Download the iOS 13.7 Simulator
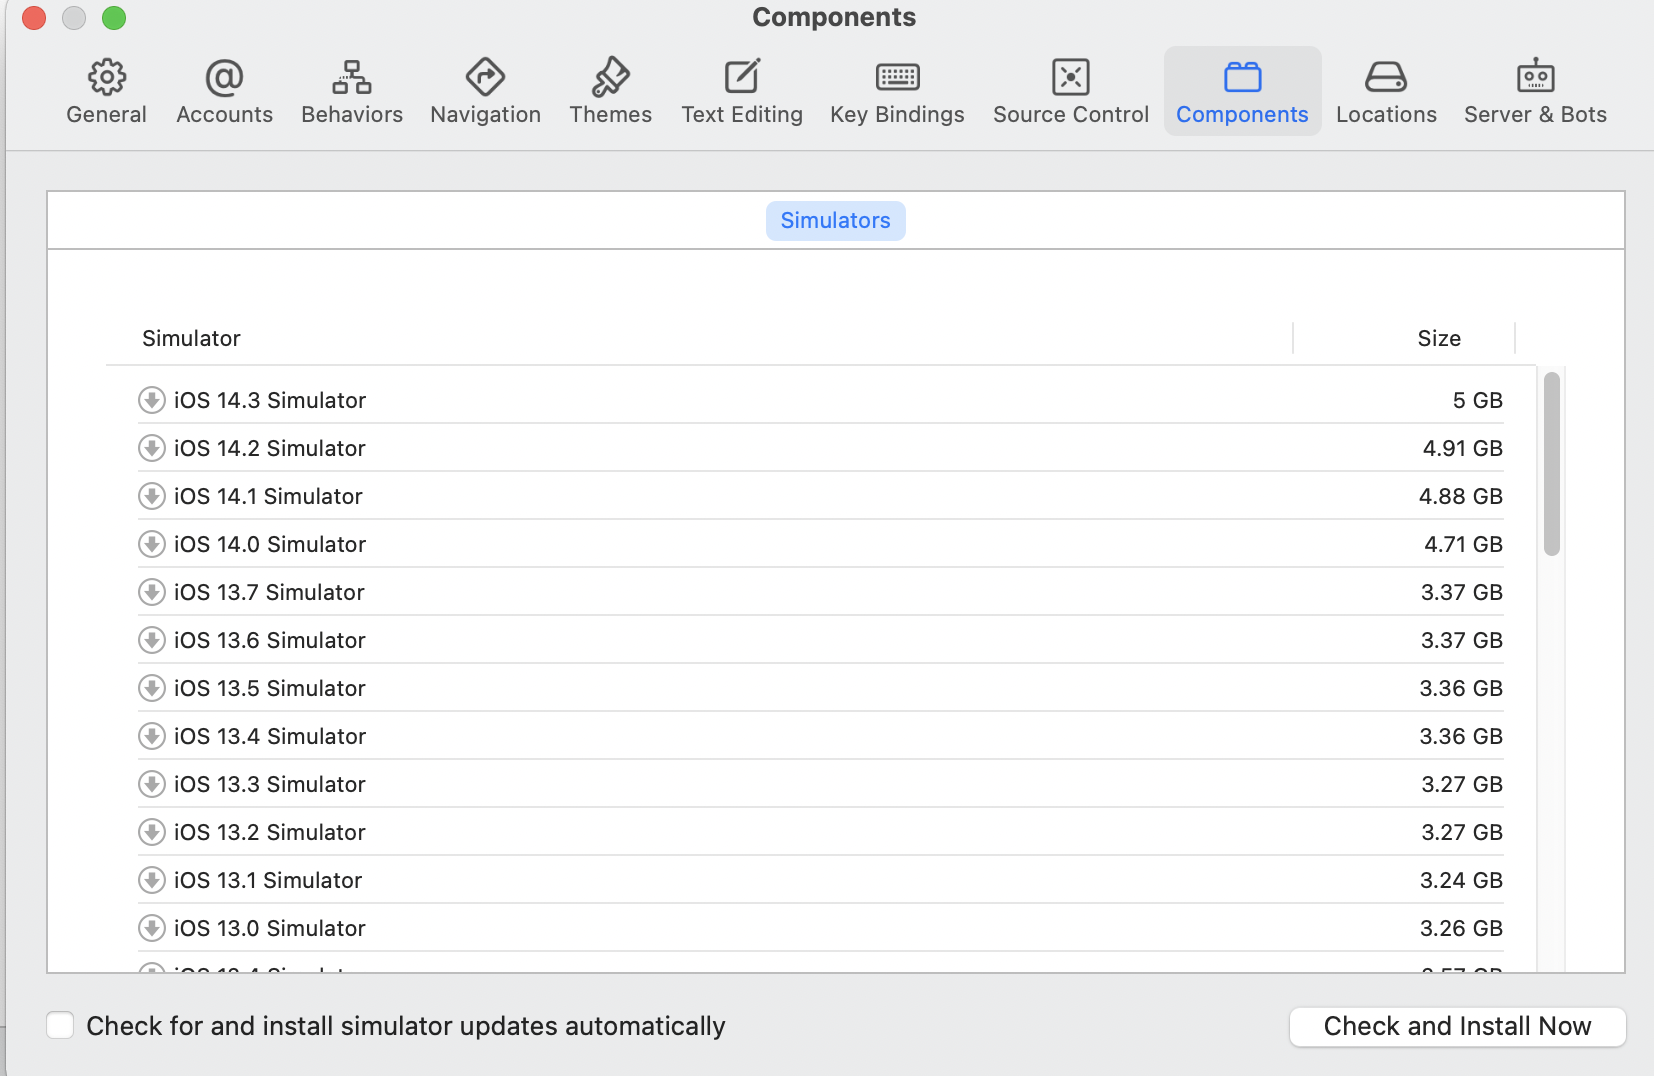1654x1076 pixels. [x=151, y=592]
